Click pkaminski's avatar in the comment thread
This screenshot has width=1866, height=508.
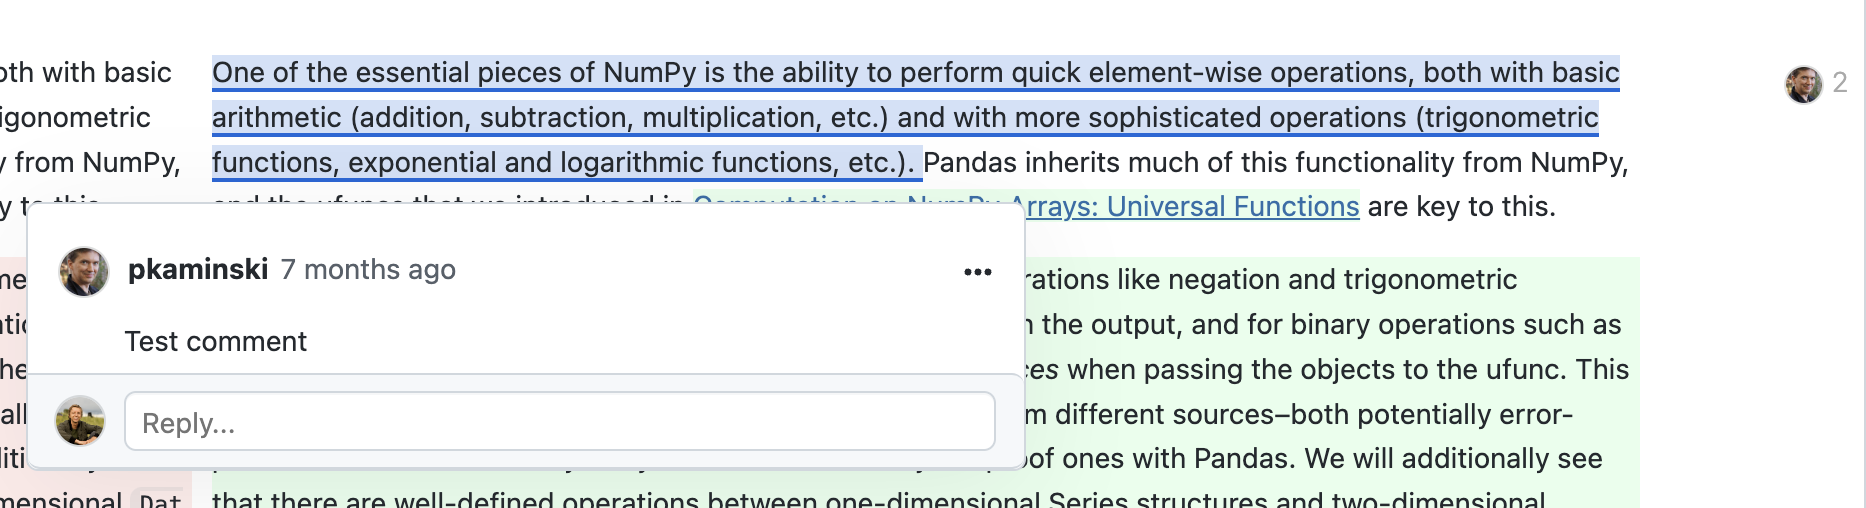point(84,272)
